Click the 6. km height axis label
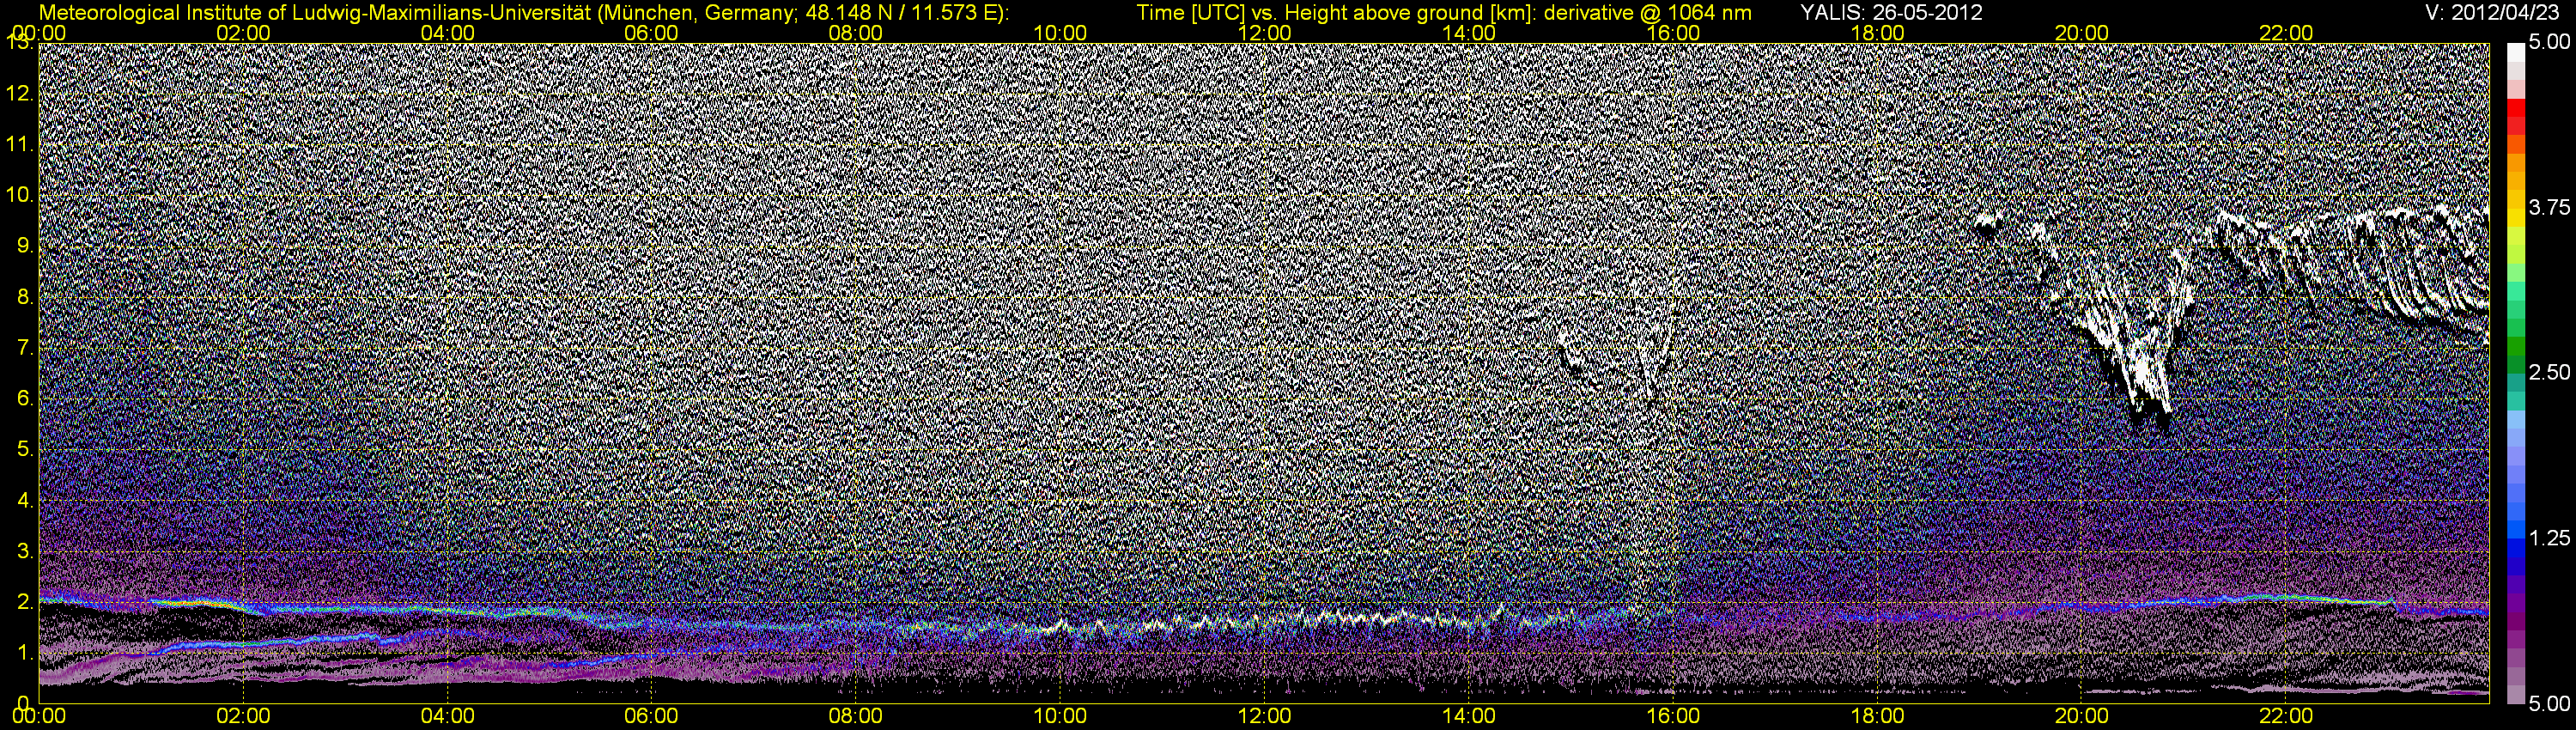This screenshot has width=2576, height=730. pyautogui.click(x=24, y=399)
